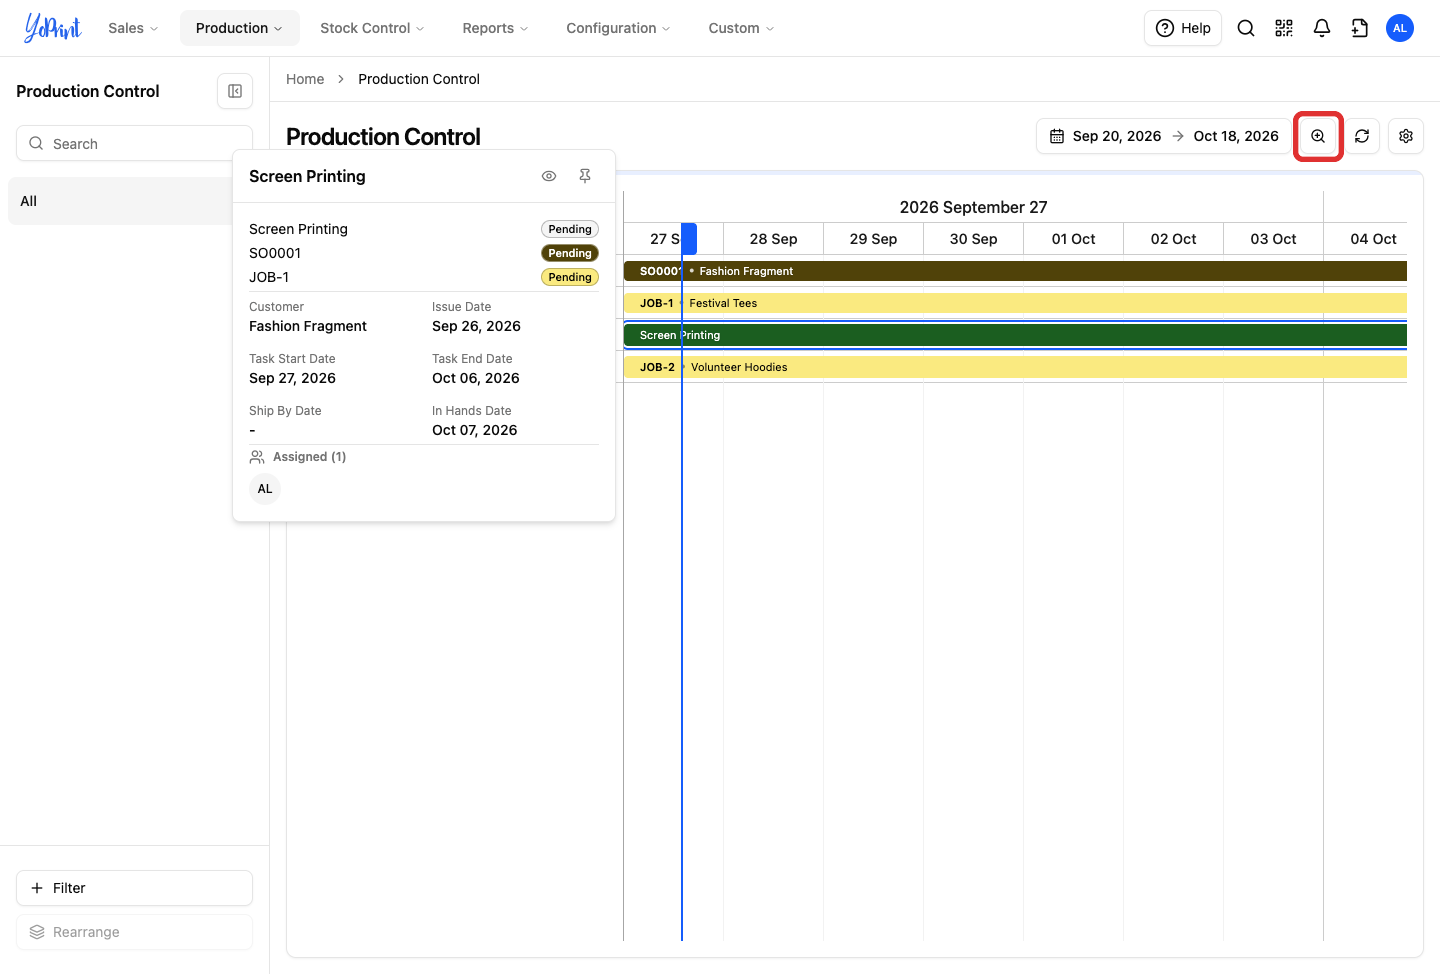Expand the Production menu
1440x974 pixels.
pos(239,28)
